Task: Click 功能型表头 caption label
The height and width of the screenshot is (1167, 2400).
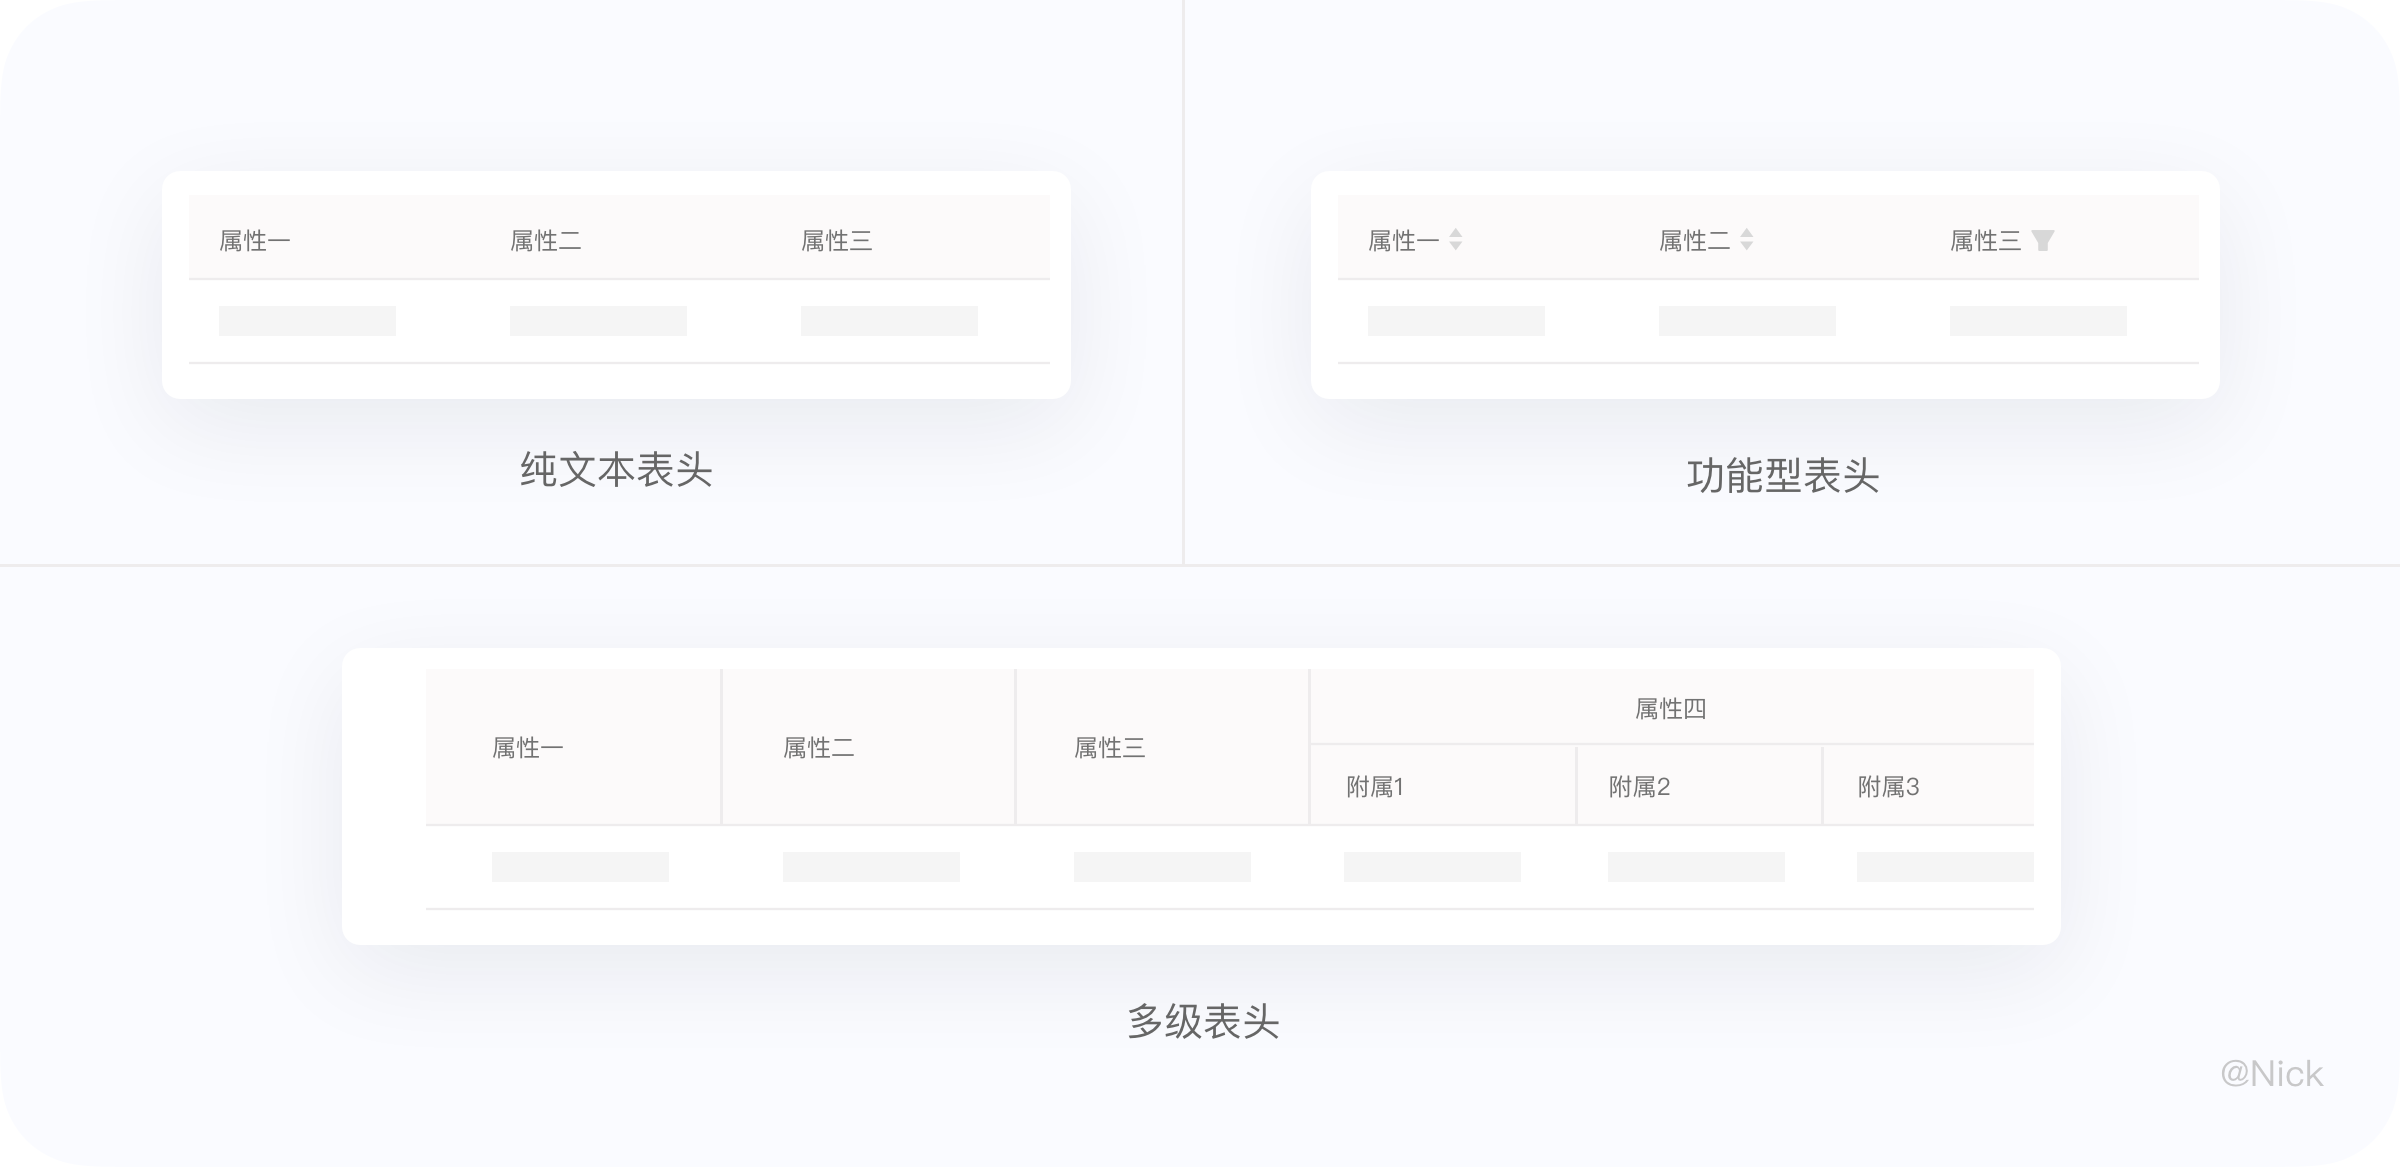Action: point(1783,476)
